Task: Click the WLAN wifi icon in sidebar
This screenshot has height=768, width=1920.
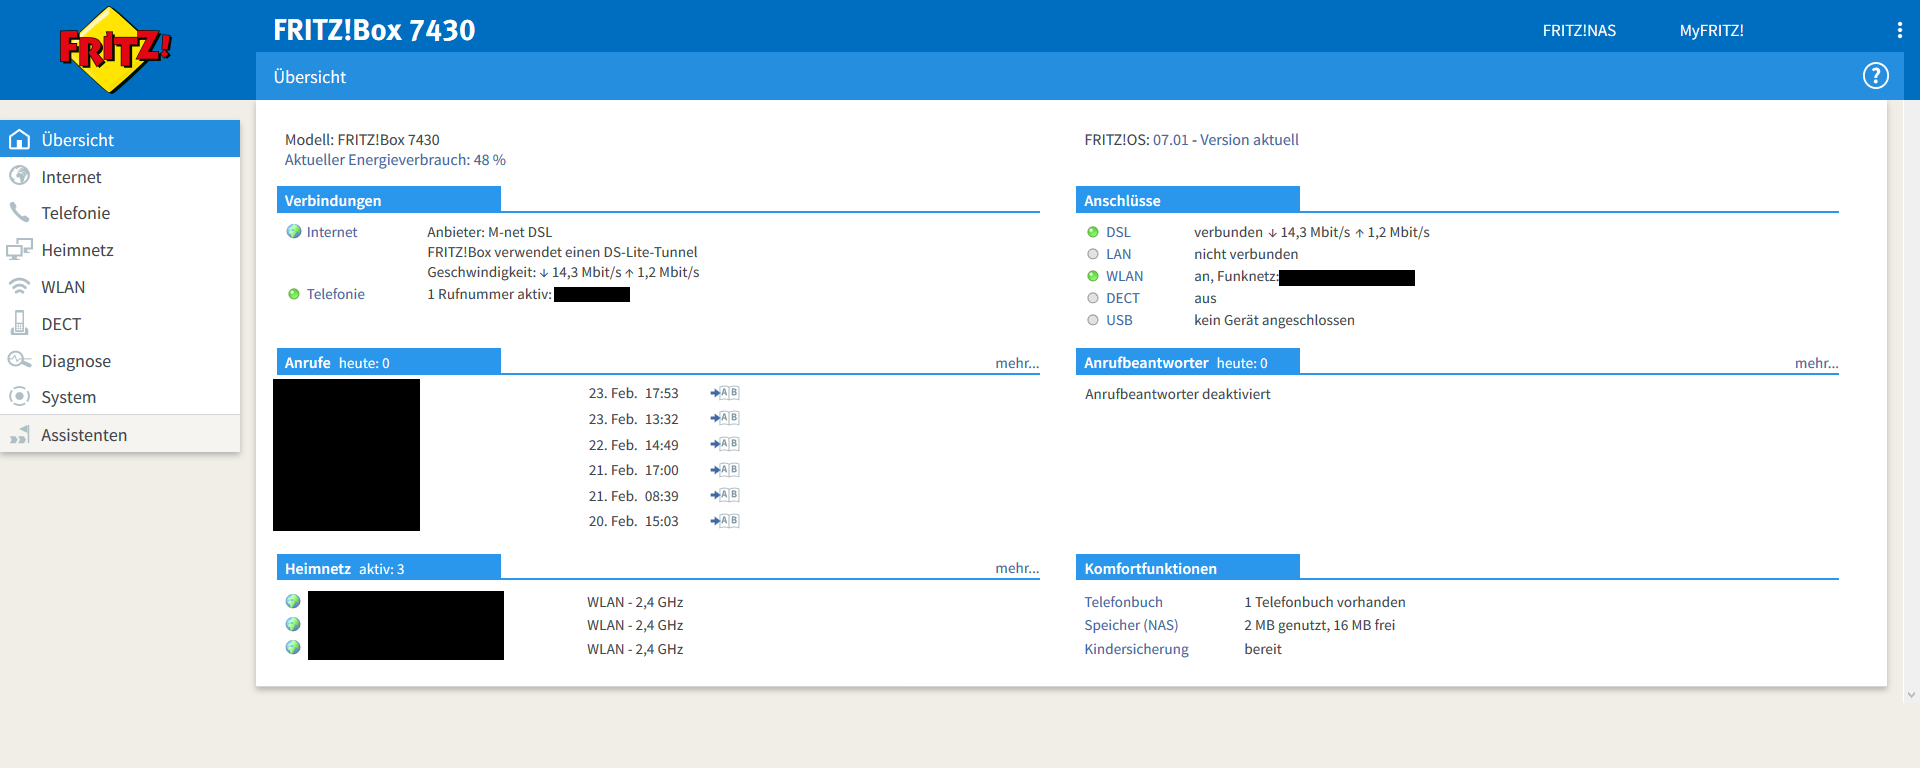Action: pyautogui.click(x=19, y=286)
